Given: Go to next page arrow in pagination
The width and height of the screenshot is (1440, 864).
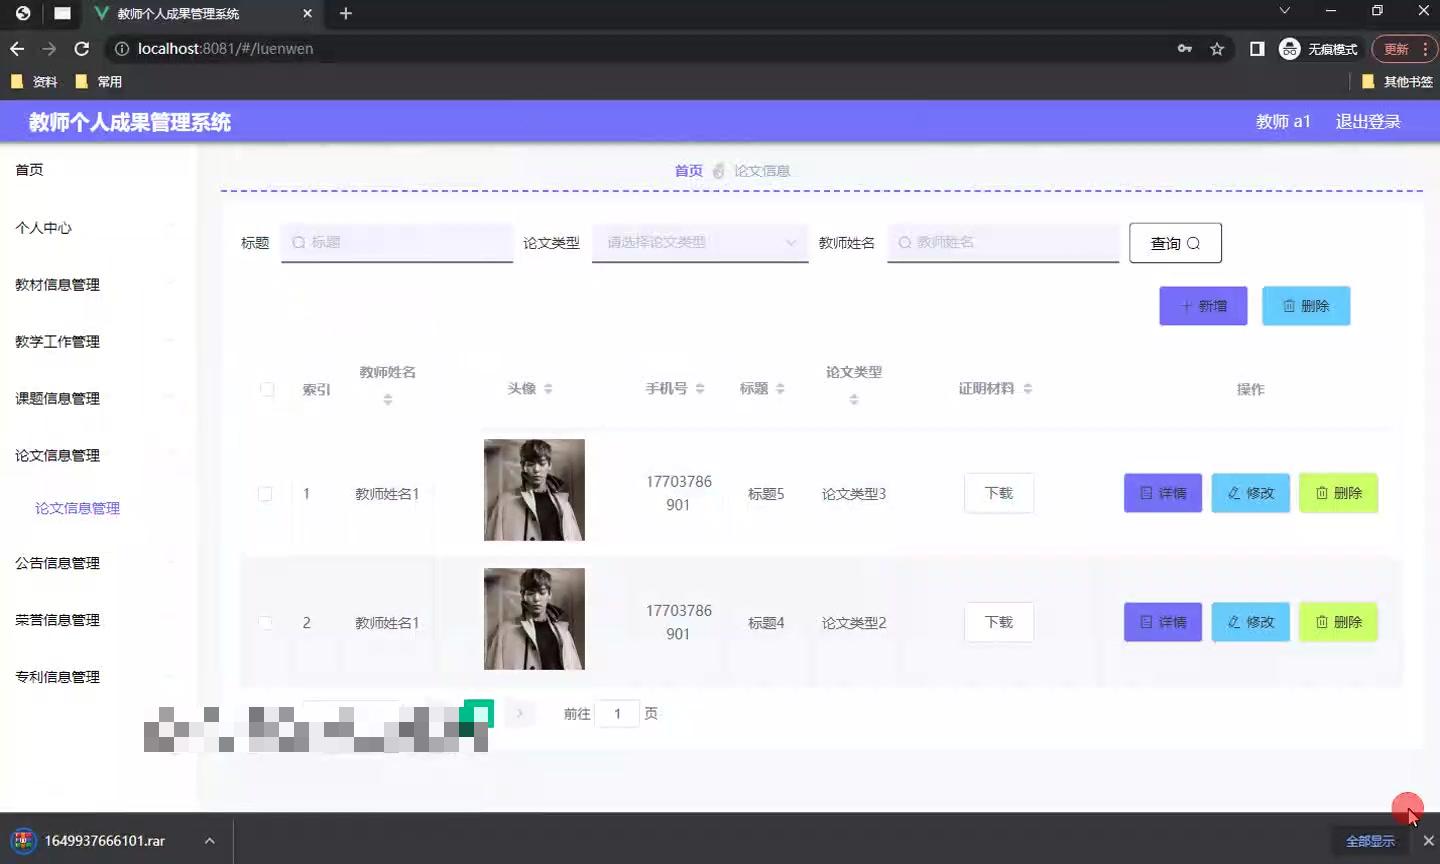Looking at the screenshot, I should (x=520, y=713).
